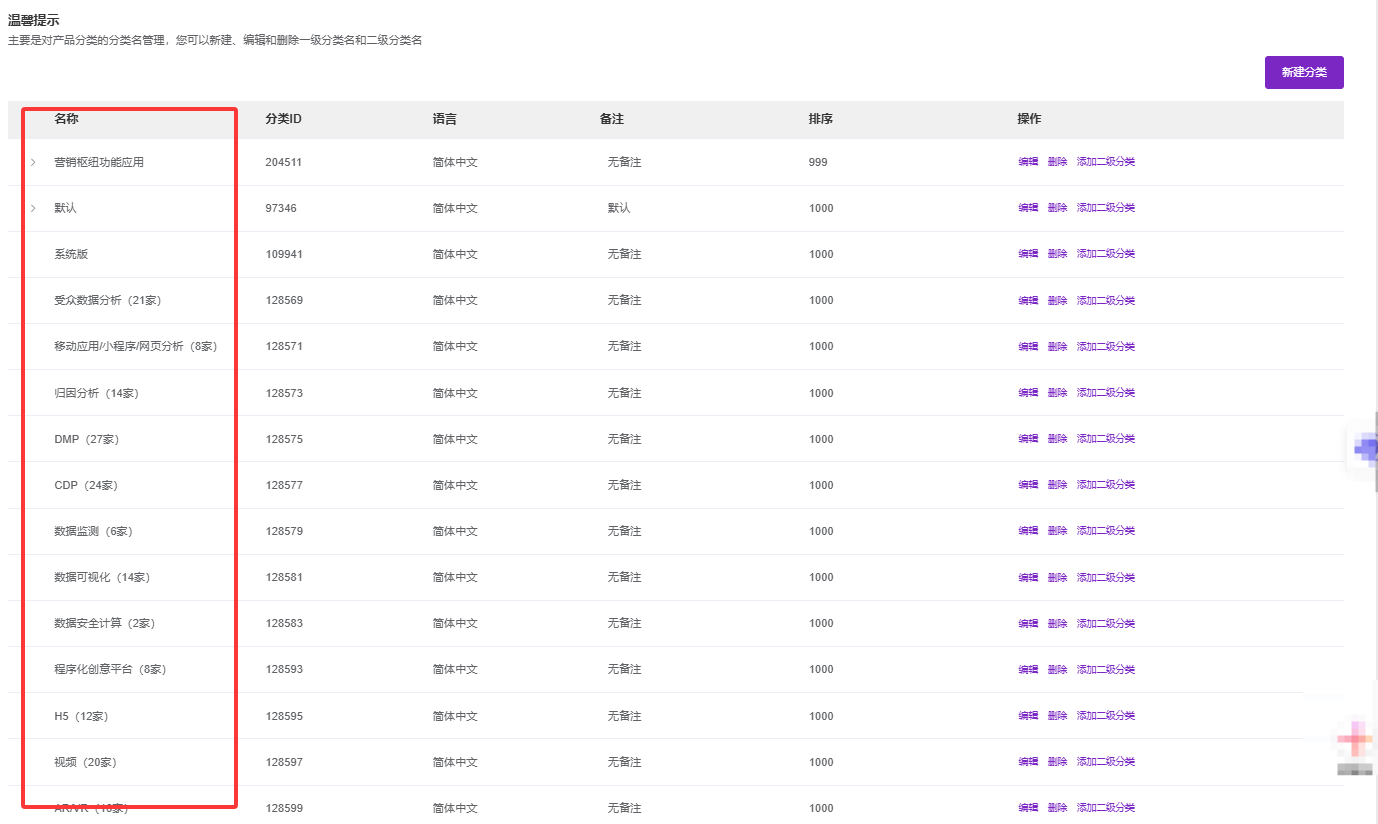The height and width of the screenshot is (824, 1378).
Task: Delete the 默认 category
Action: (1057, 208)
